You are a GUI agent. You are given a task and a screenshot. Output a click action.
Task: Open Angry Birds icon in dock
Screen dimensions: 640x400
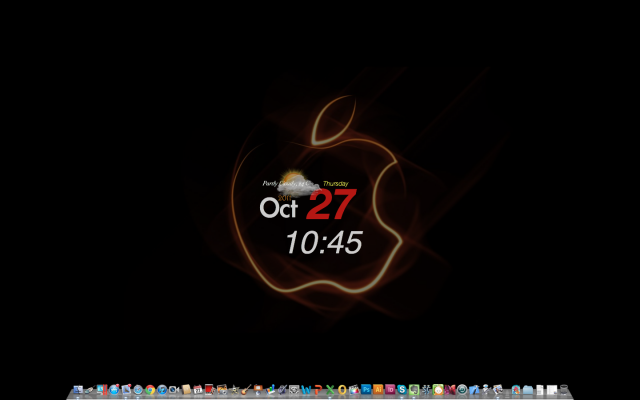tap(516, 390)
